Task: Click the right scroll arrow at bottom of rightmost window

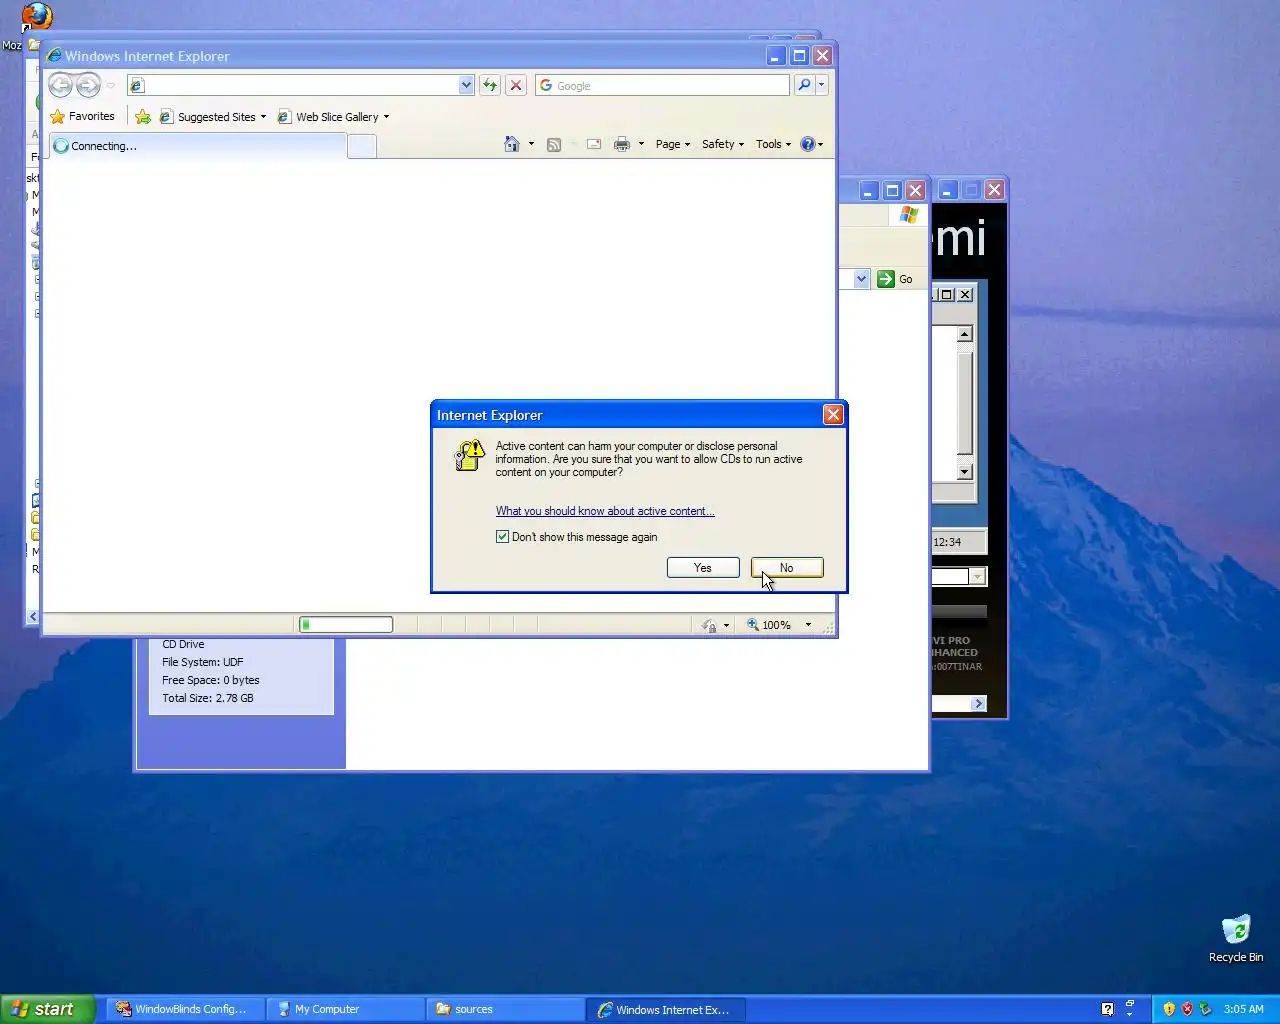Action: pyautogui.click(x=979, y=704)
